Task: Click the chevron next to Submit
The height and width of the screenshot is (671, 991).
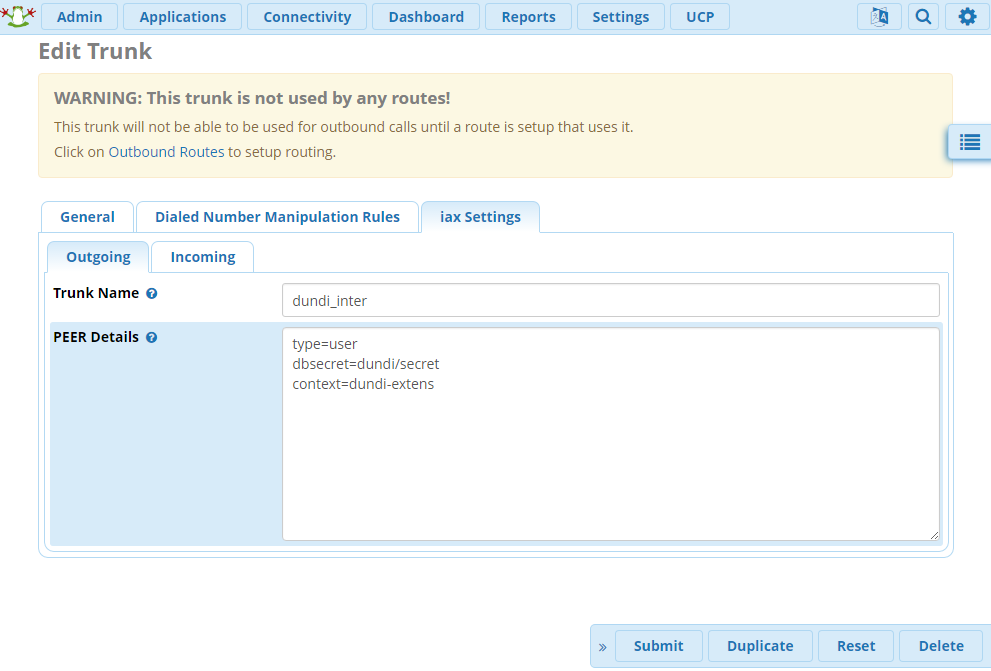Action: click(x=603, y=646)
